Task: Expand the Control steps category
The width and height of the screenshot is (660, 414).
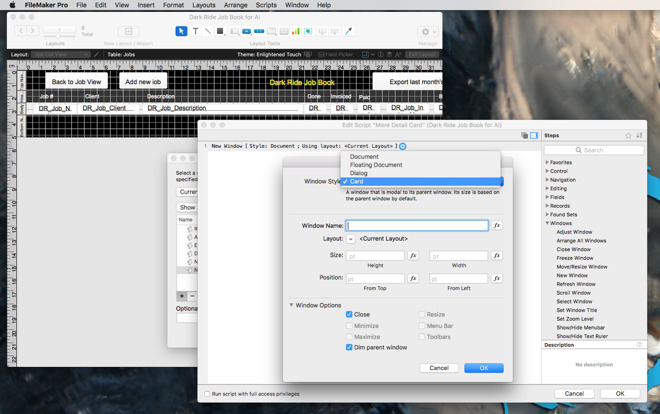Action: tap(547, 171)
